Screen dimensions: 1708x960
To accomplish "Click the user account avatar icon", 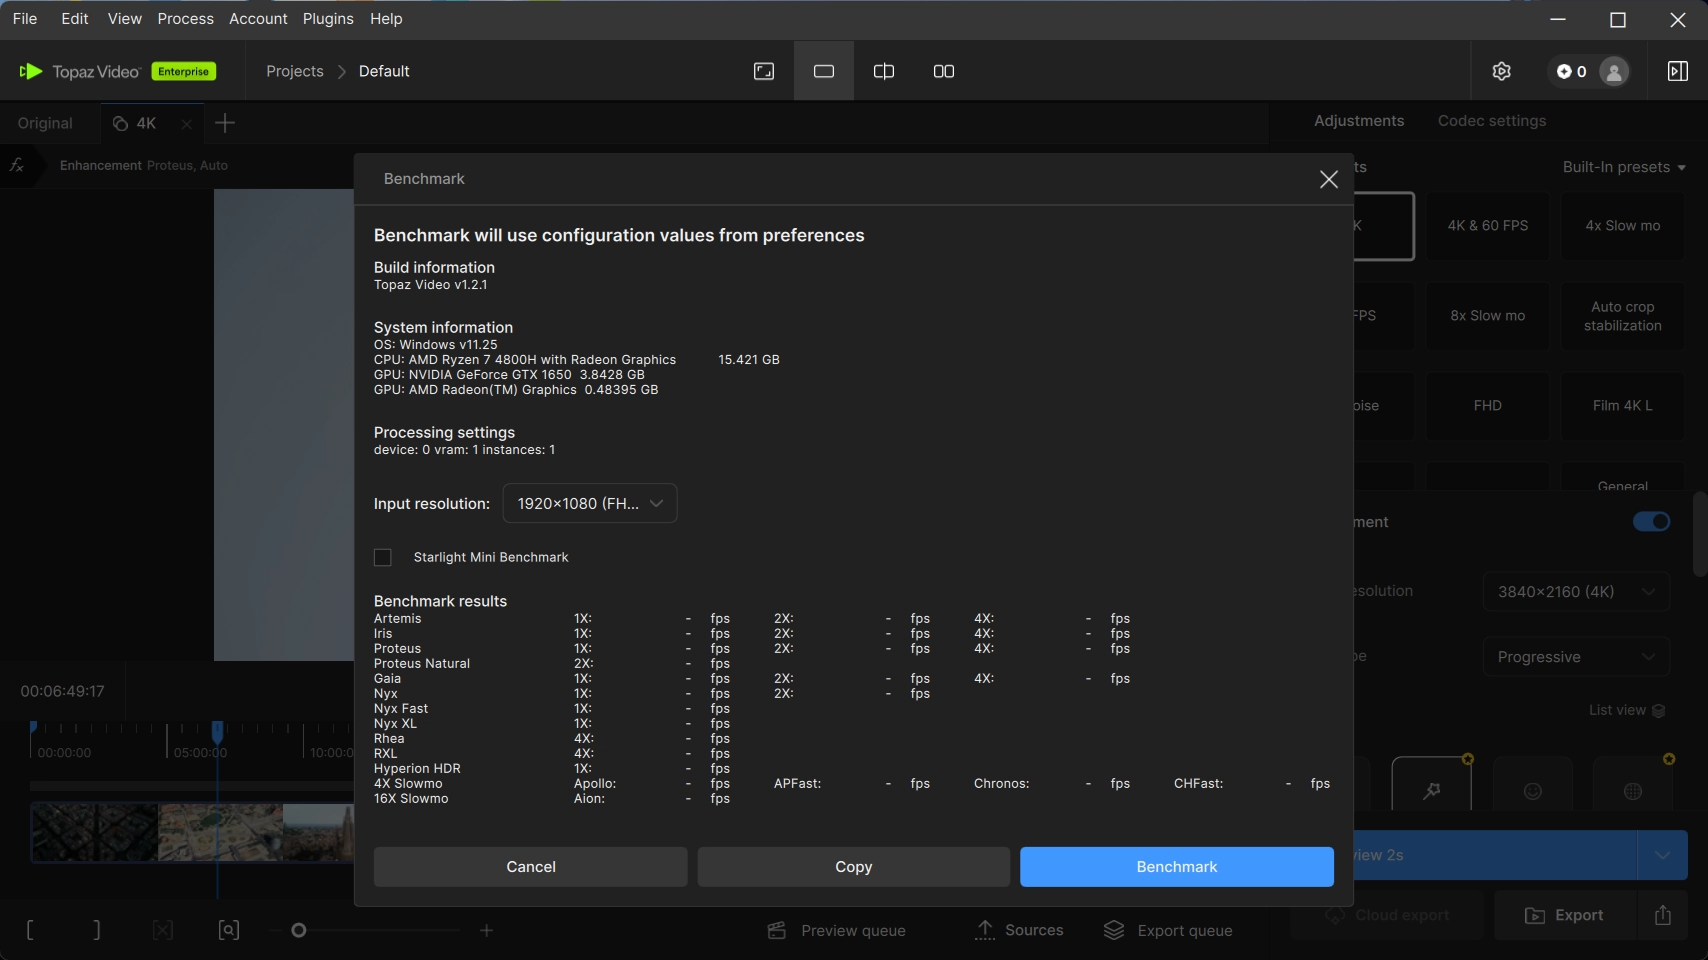I will tap(1613, 71).
